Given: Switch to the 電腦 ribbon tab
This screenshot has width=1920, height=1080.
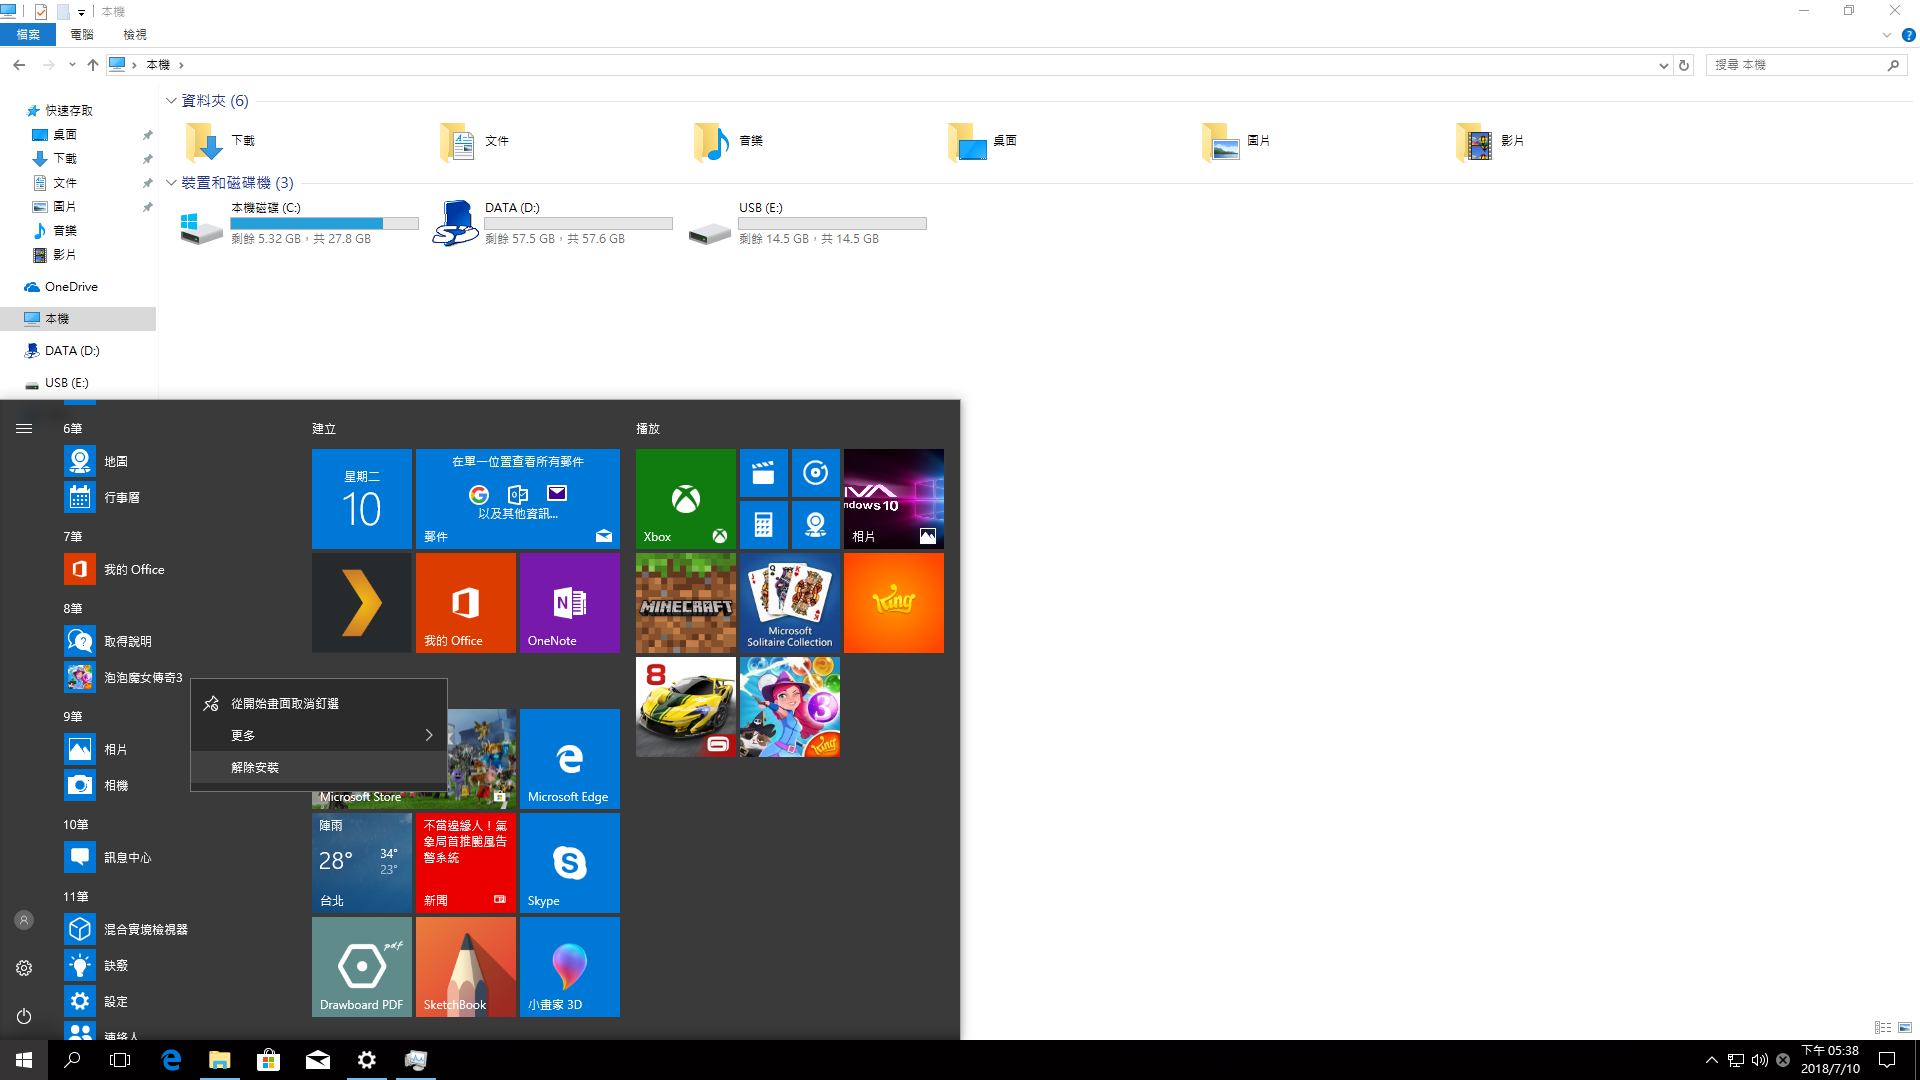Looking at the screenshot, I should 82,34.
